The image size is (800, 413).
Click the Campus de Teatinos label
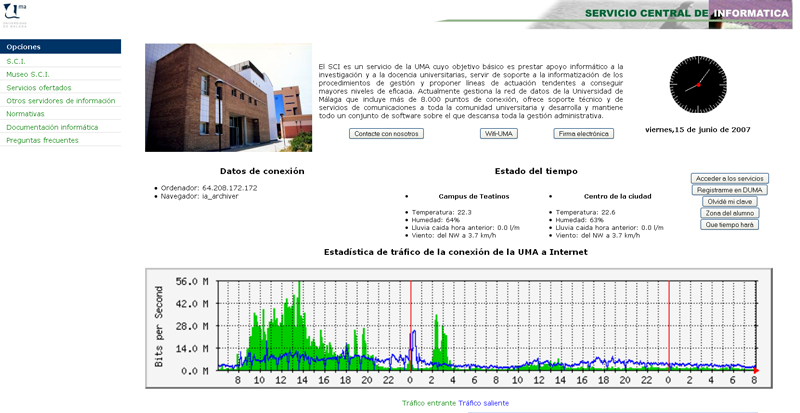(474, 197)
